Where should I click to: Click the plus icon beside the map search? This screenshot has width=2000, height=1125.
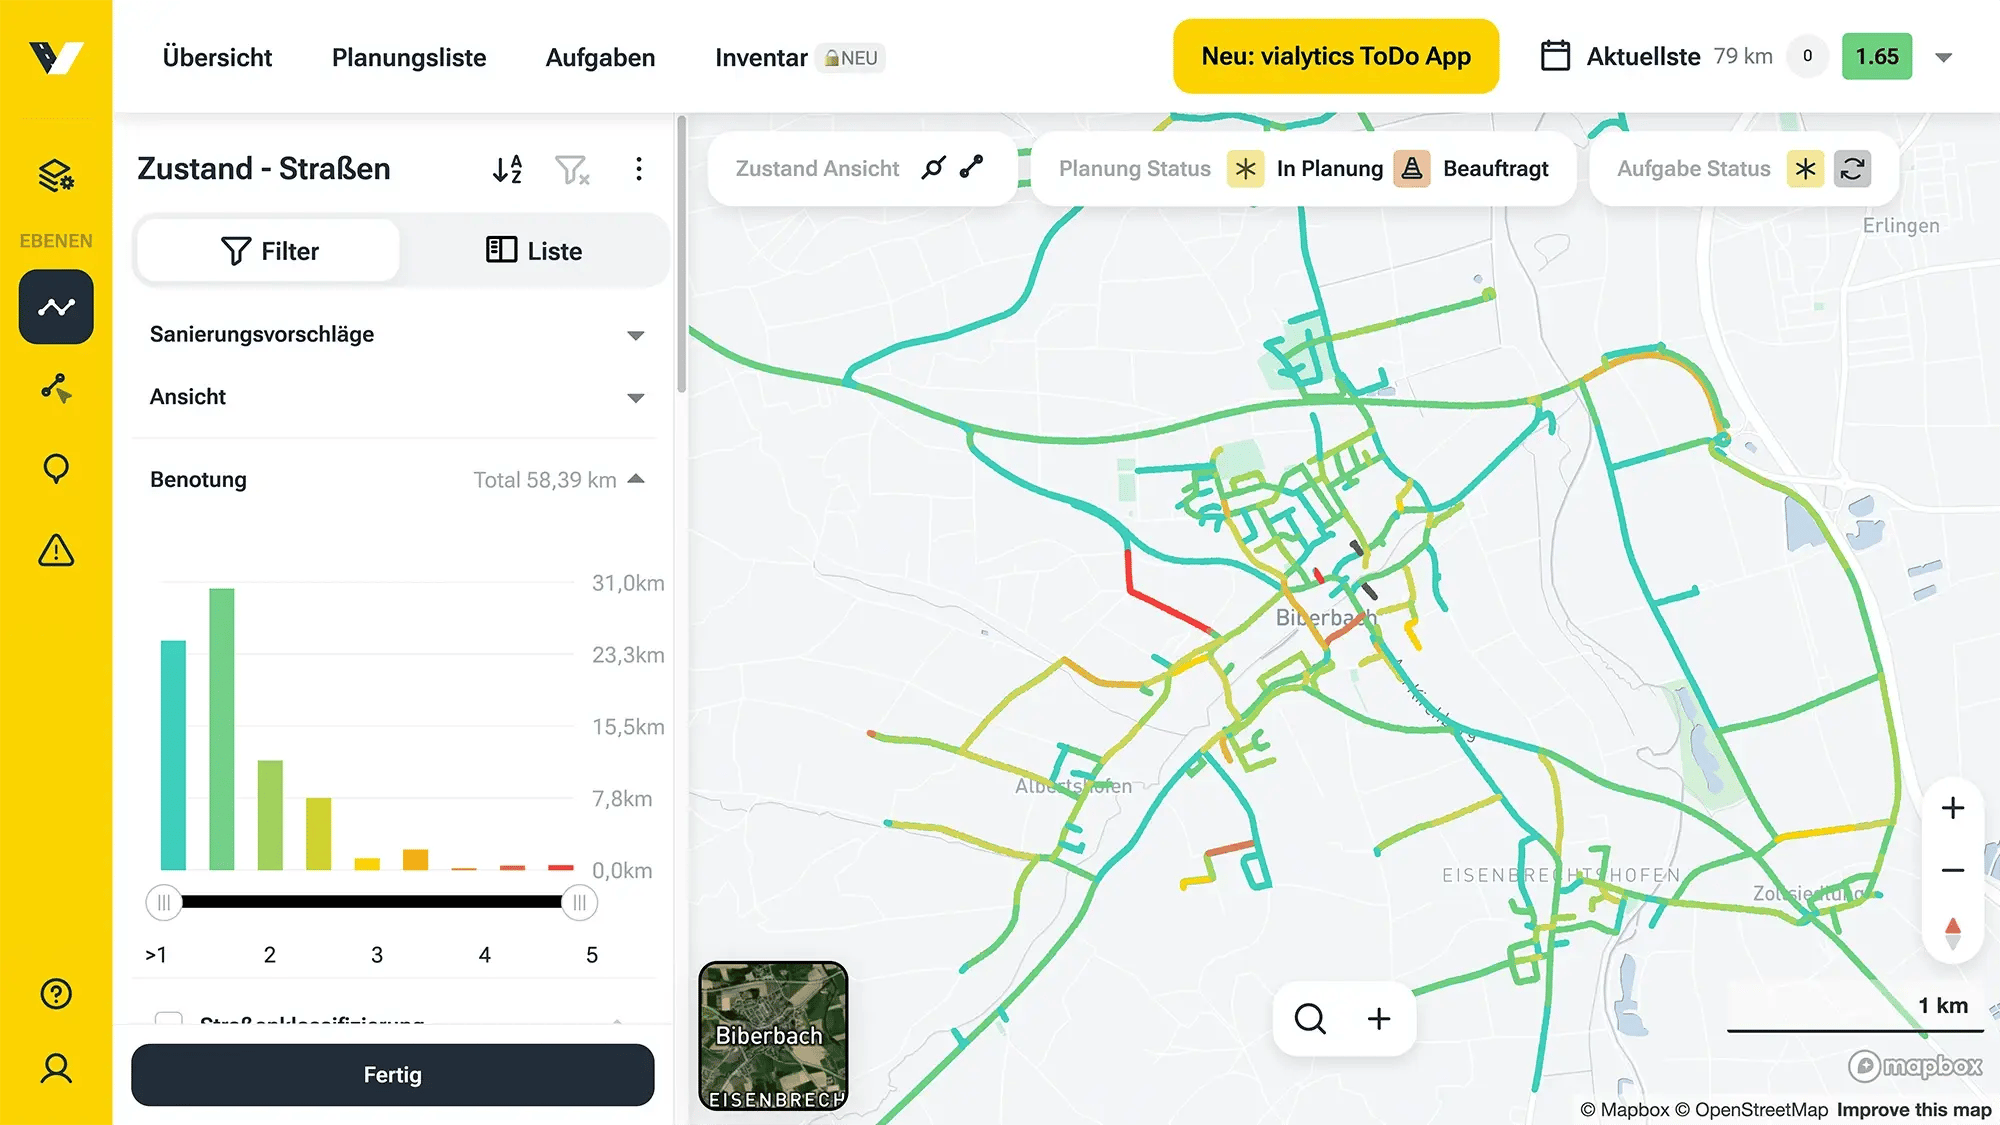tap(1379, 1019)
